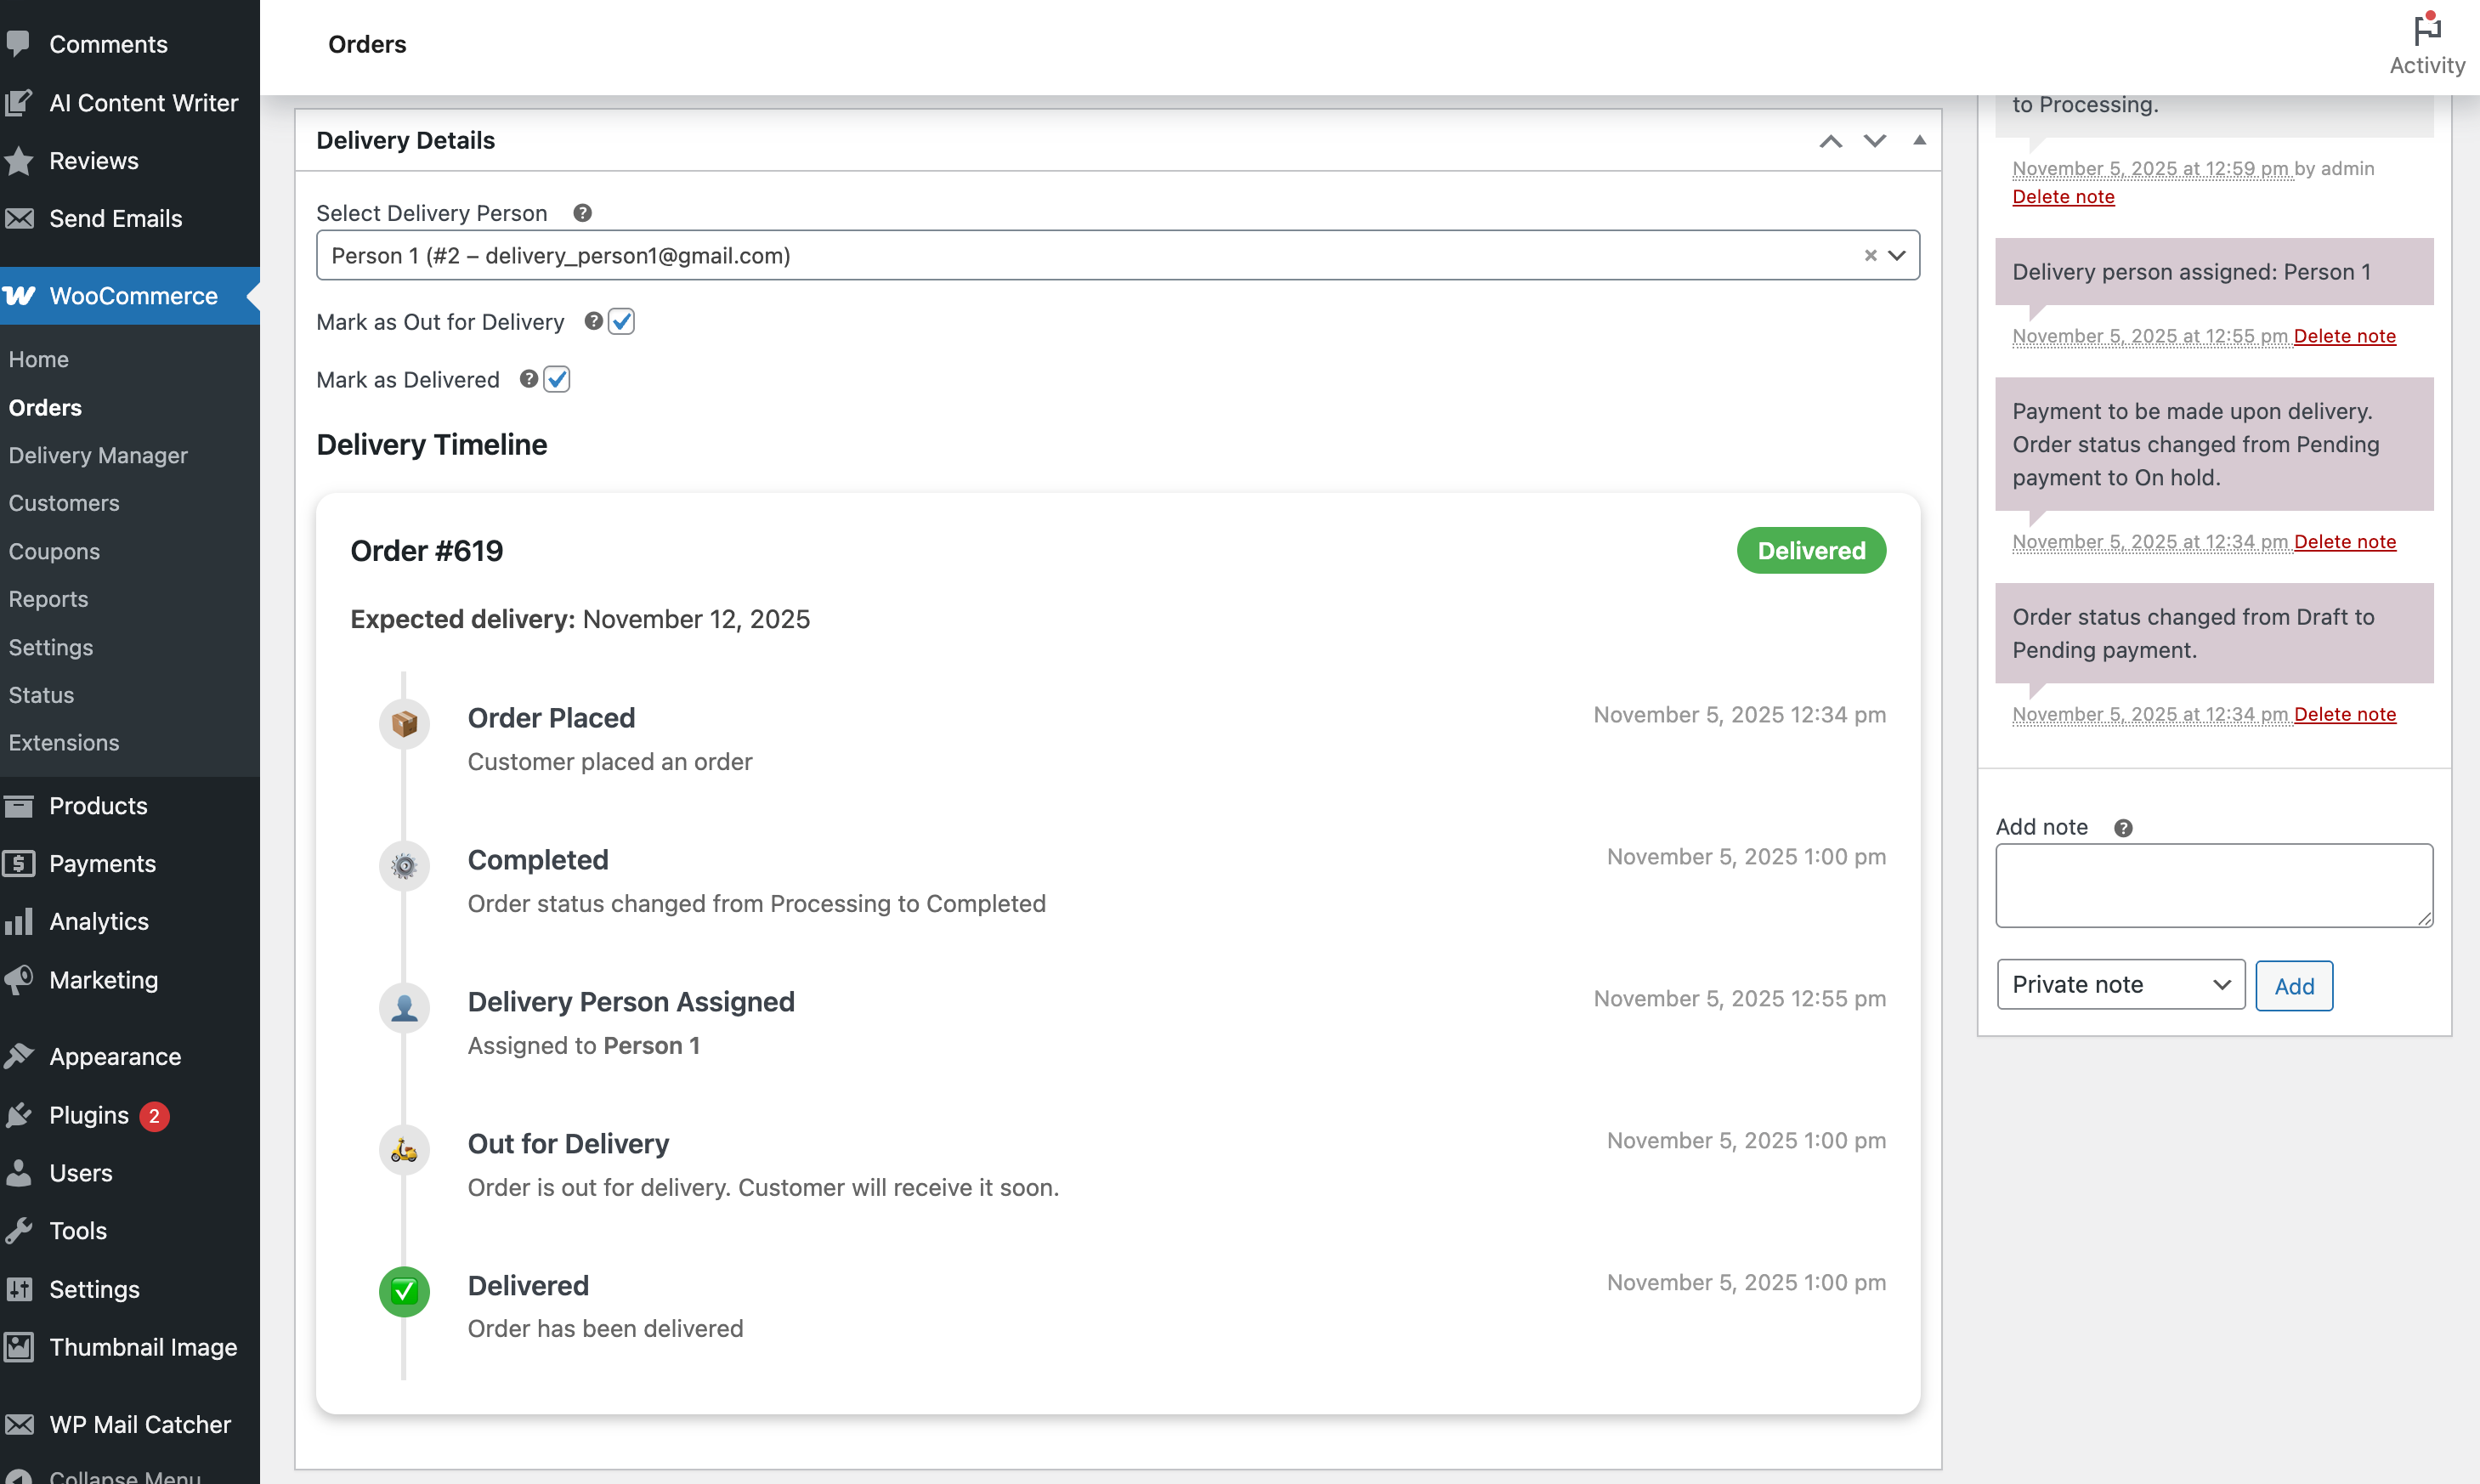This screenshot has height=1484, width=2480.
Task: Click the green Delivered checkmark timeline icon
Action: tap(404, 1291)
